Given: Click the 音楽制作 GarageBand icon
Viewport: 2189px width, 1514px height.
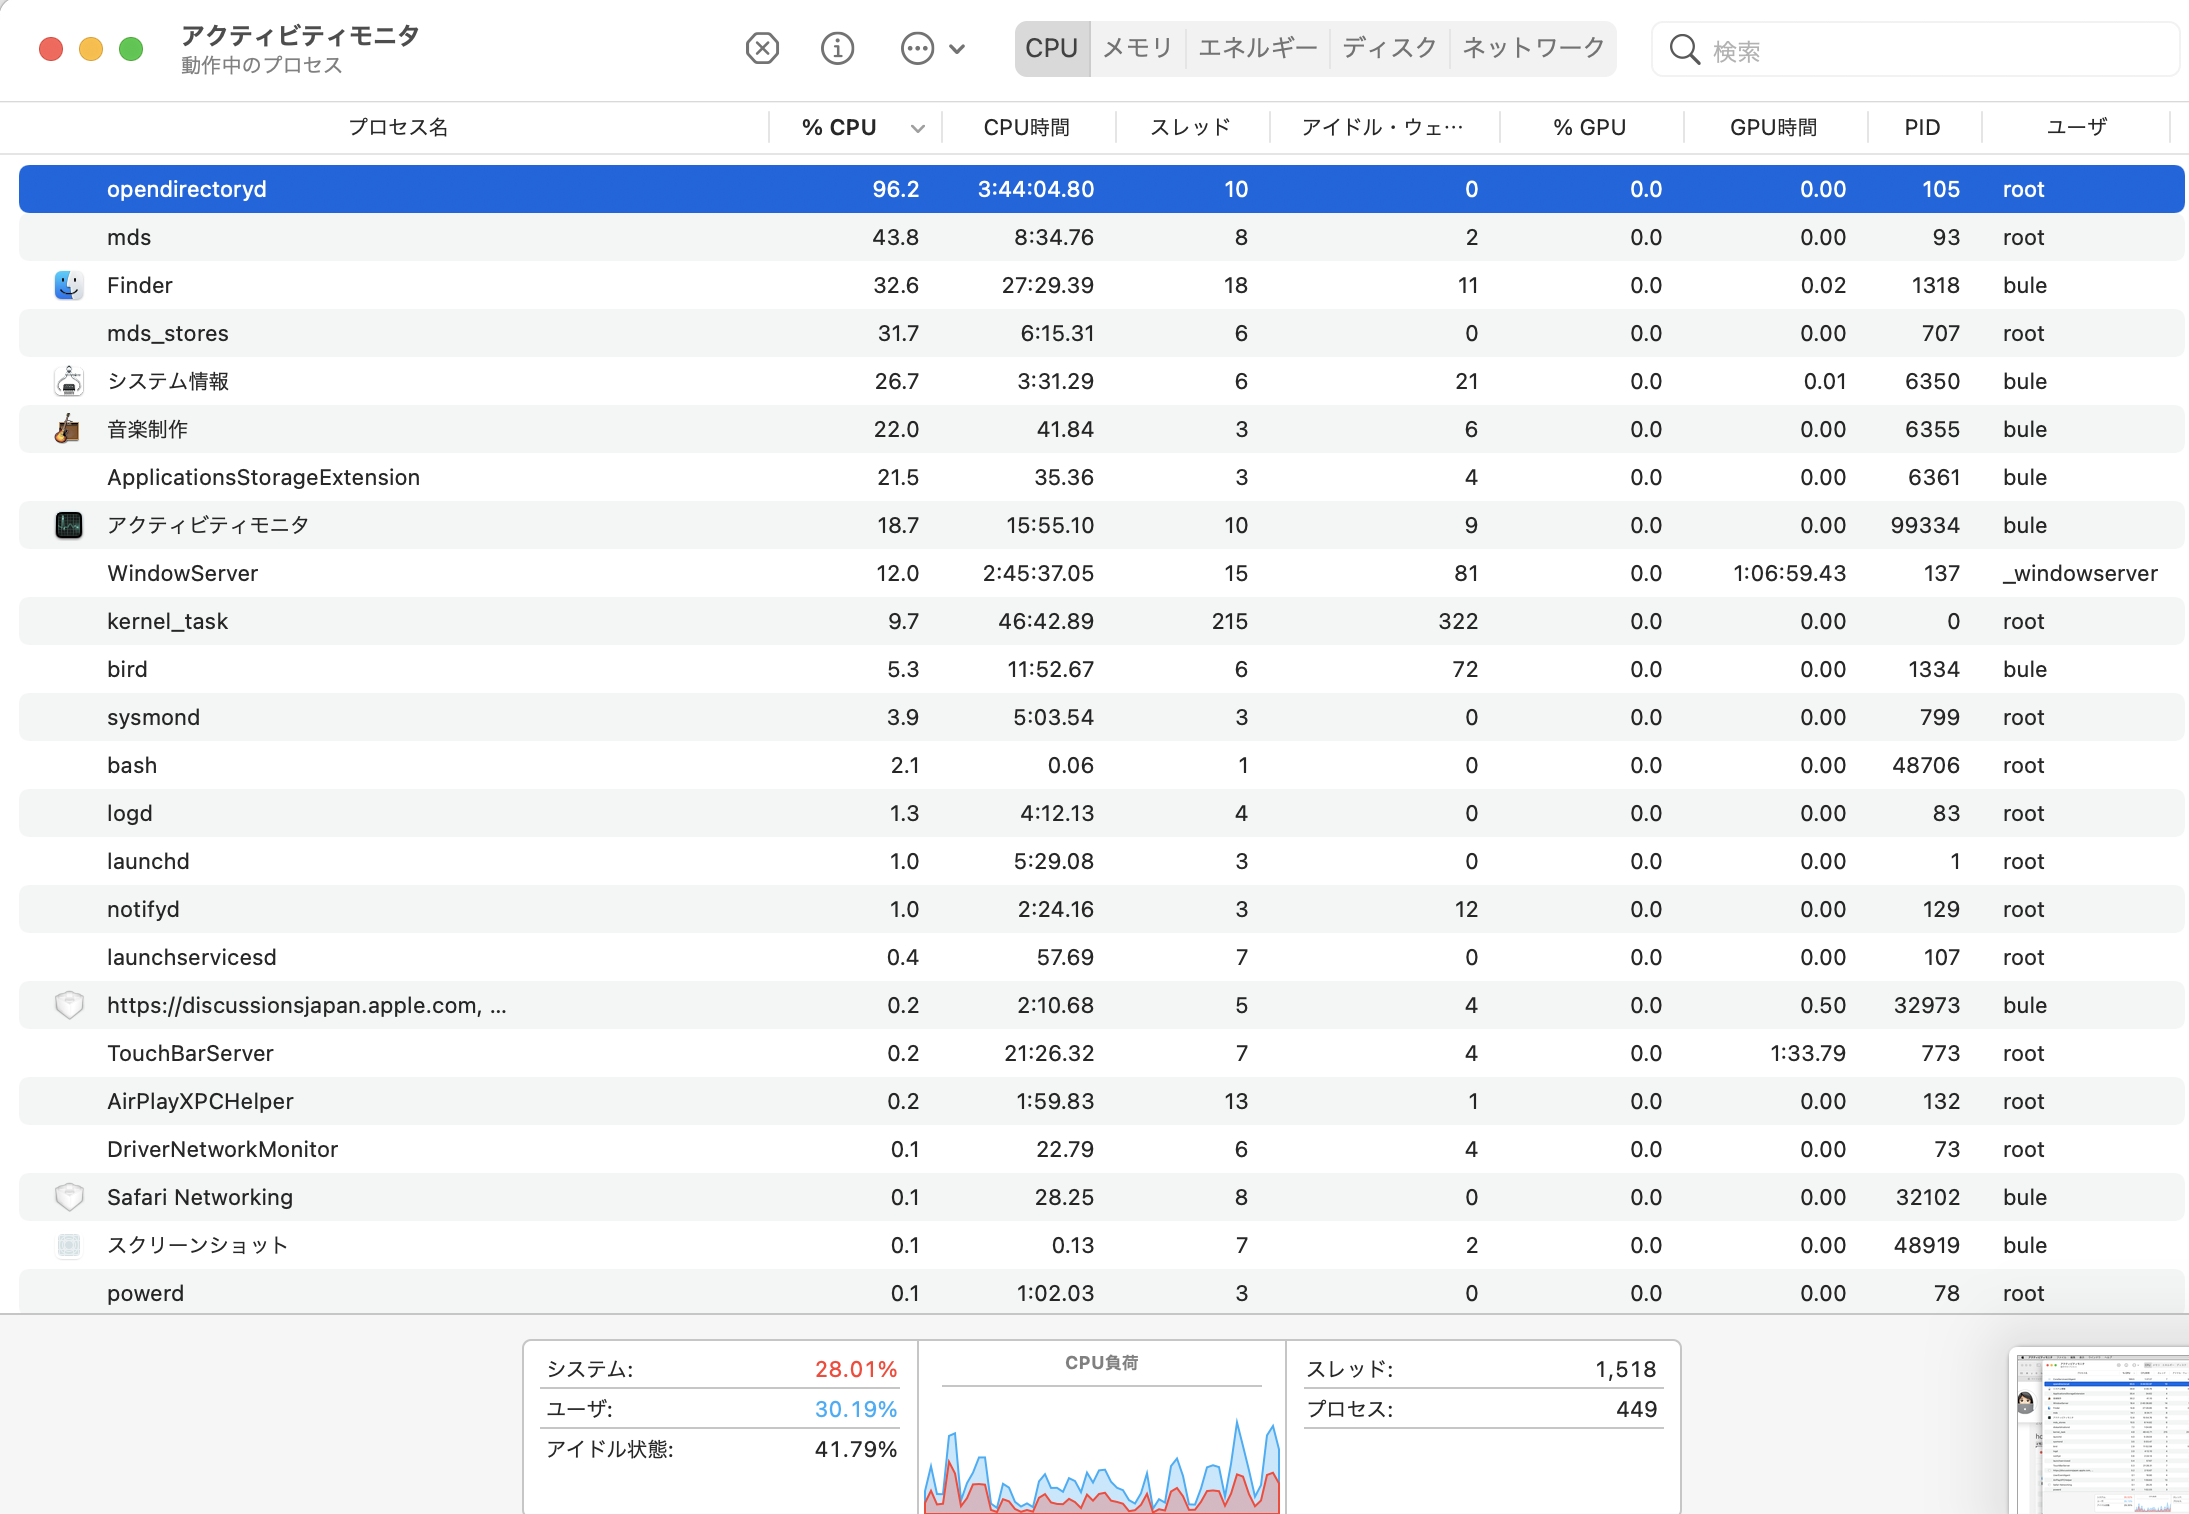Looking at the screenshot, I should 68,429.
